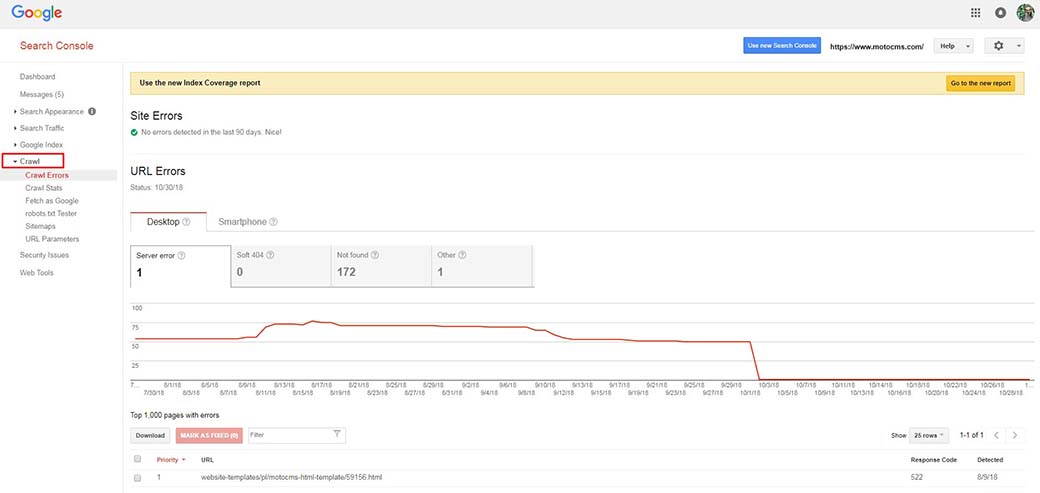1040x493 pixels.
Task: Click the notifications bell icon
Action: [1001, 13]
